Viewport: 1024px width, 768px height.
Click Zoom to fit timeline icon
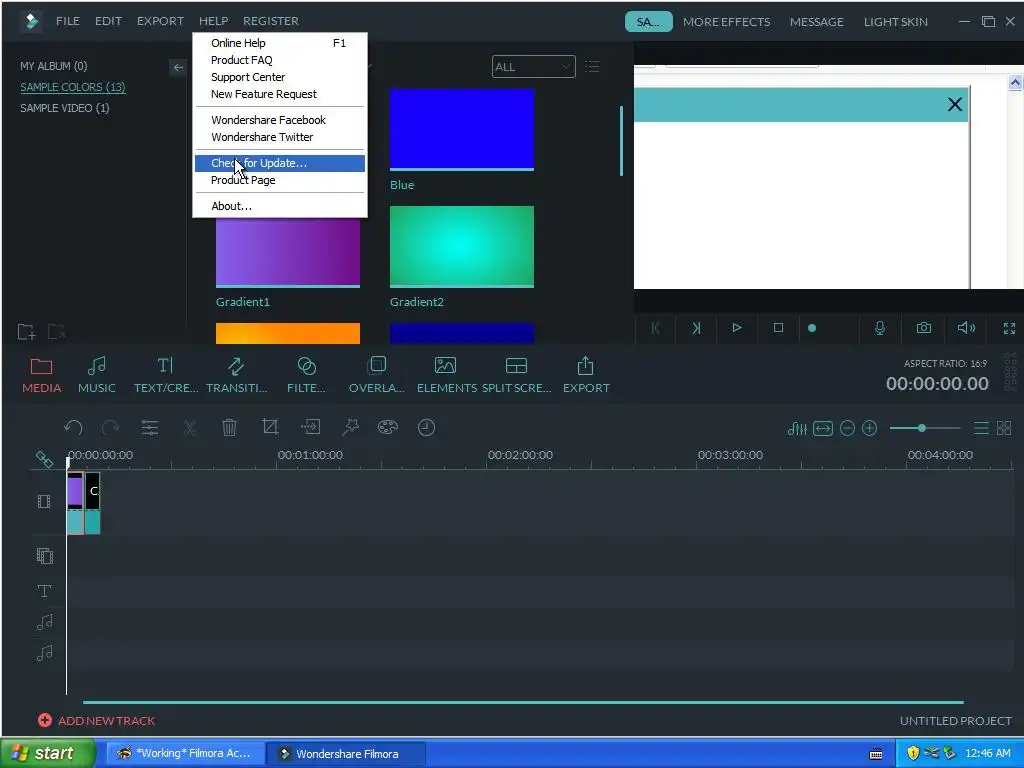[823, 428]
